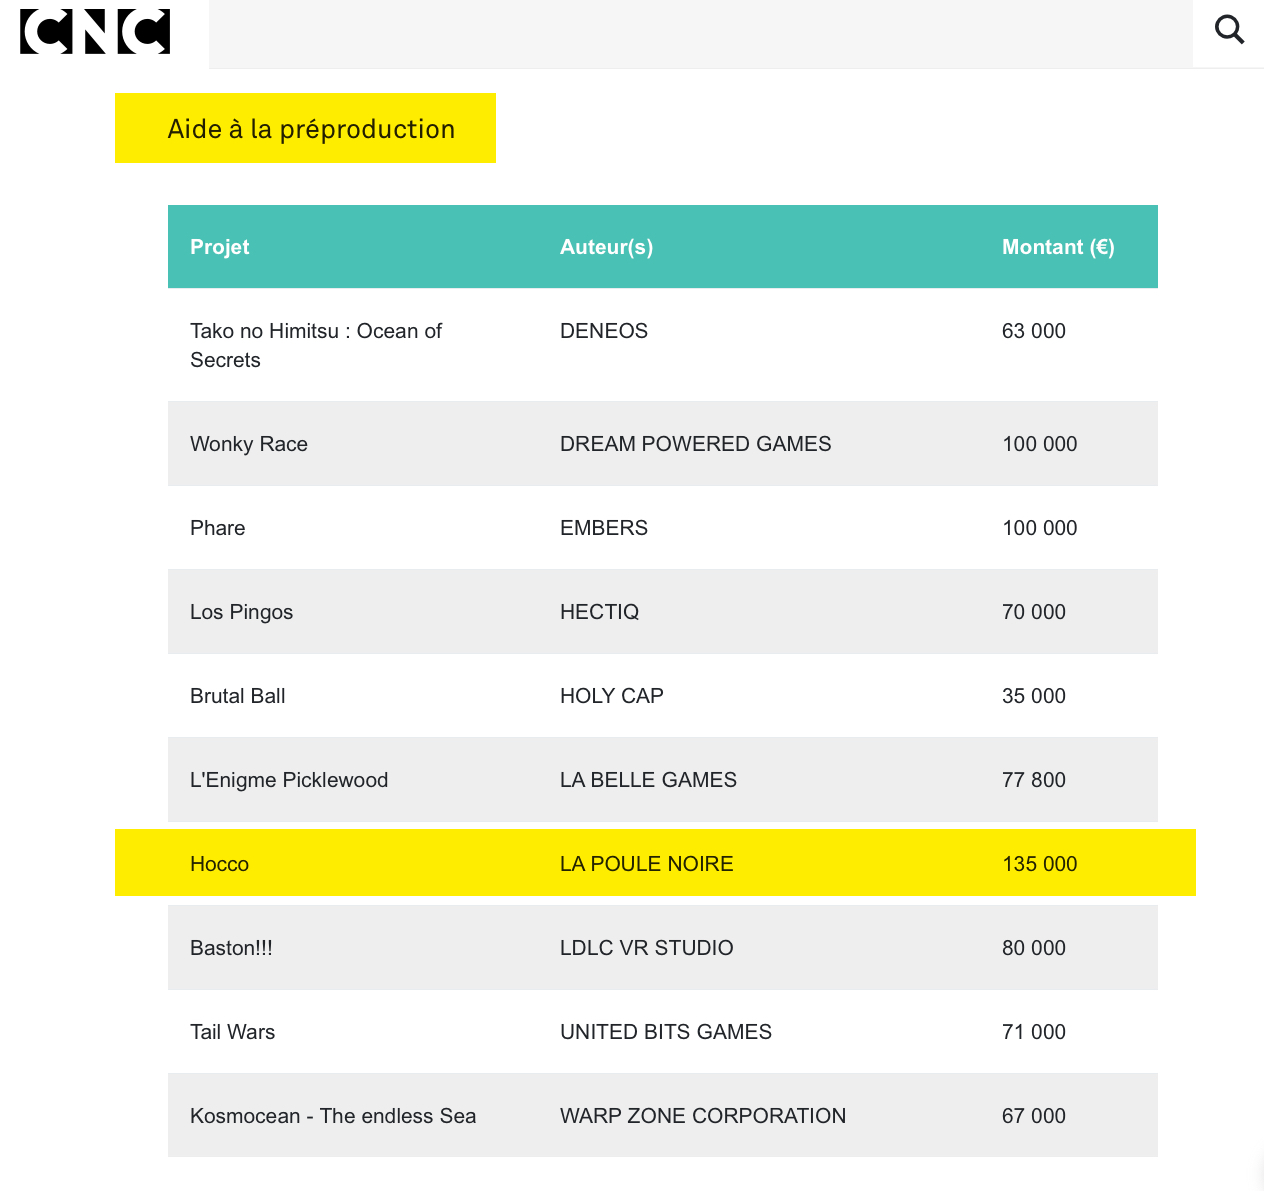Select the Wonky Race project name
The image size is (1264, 1191).
249,444
